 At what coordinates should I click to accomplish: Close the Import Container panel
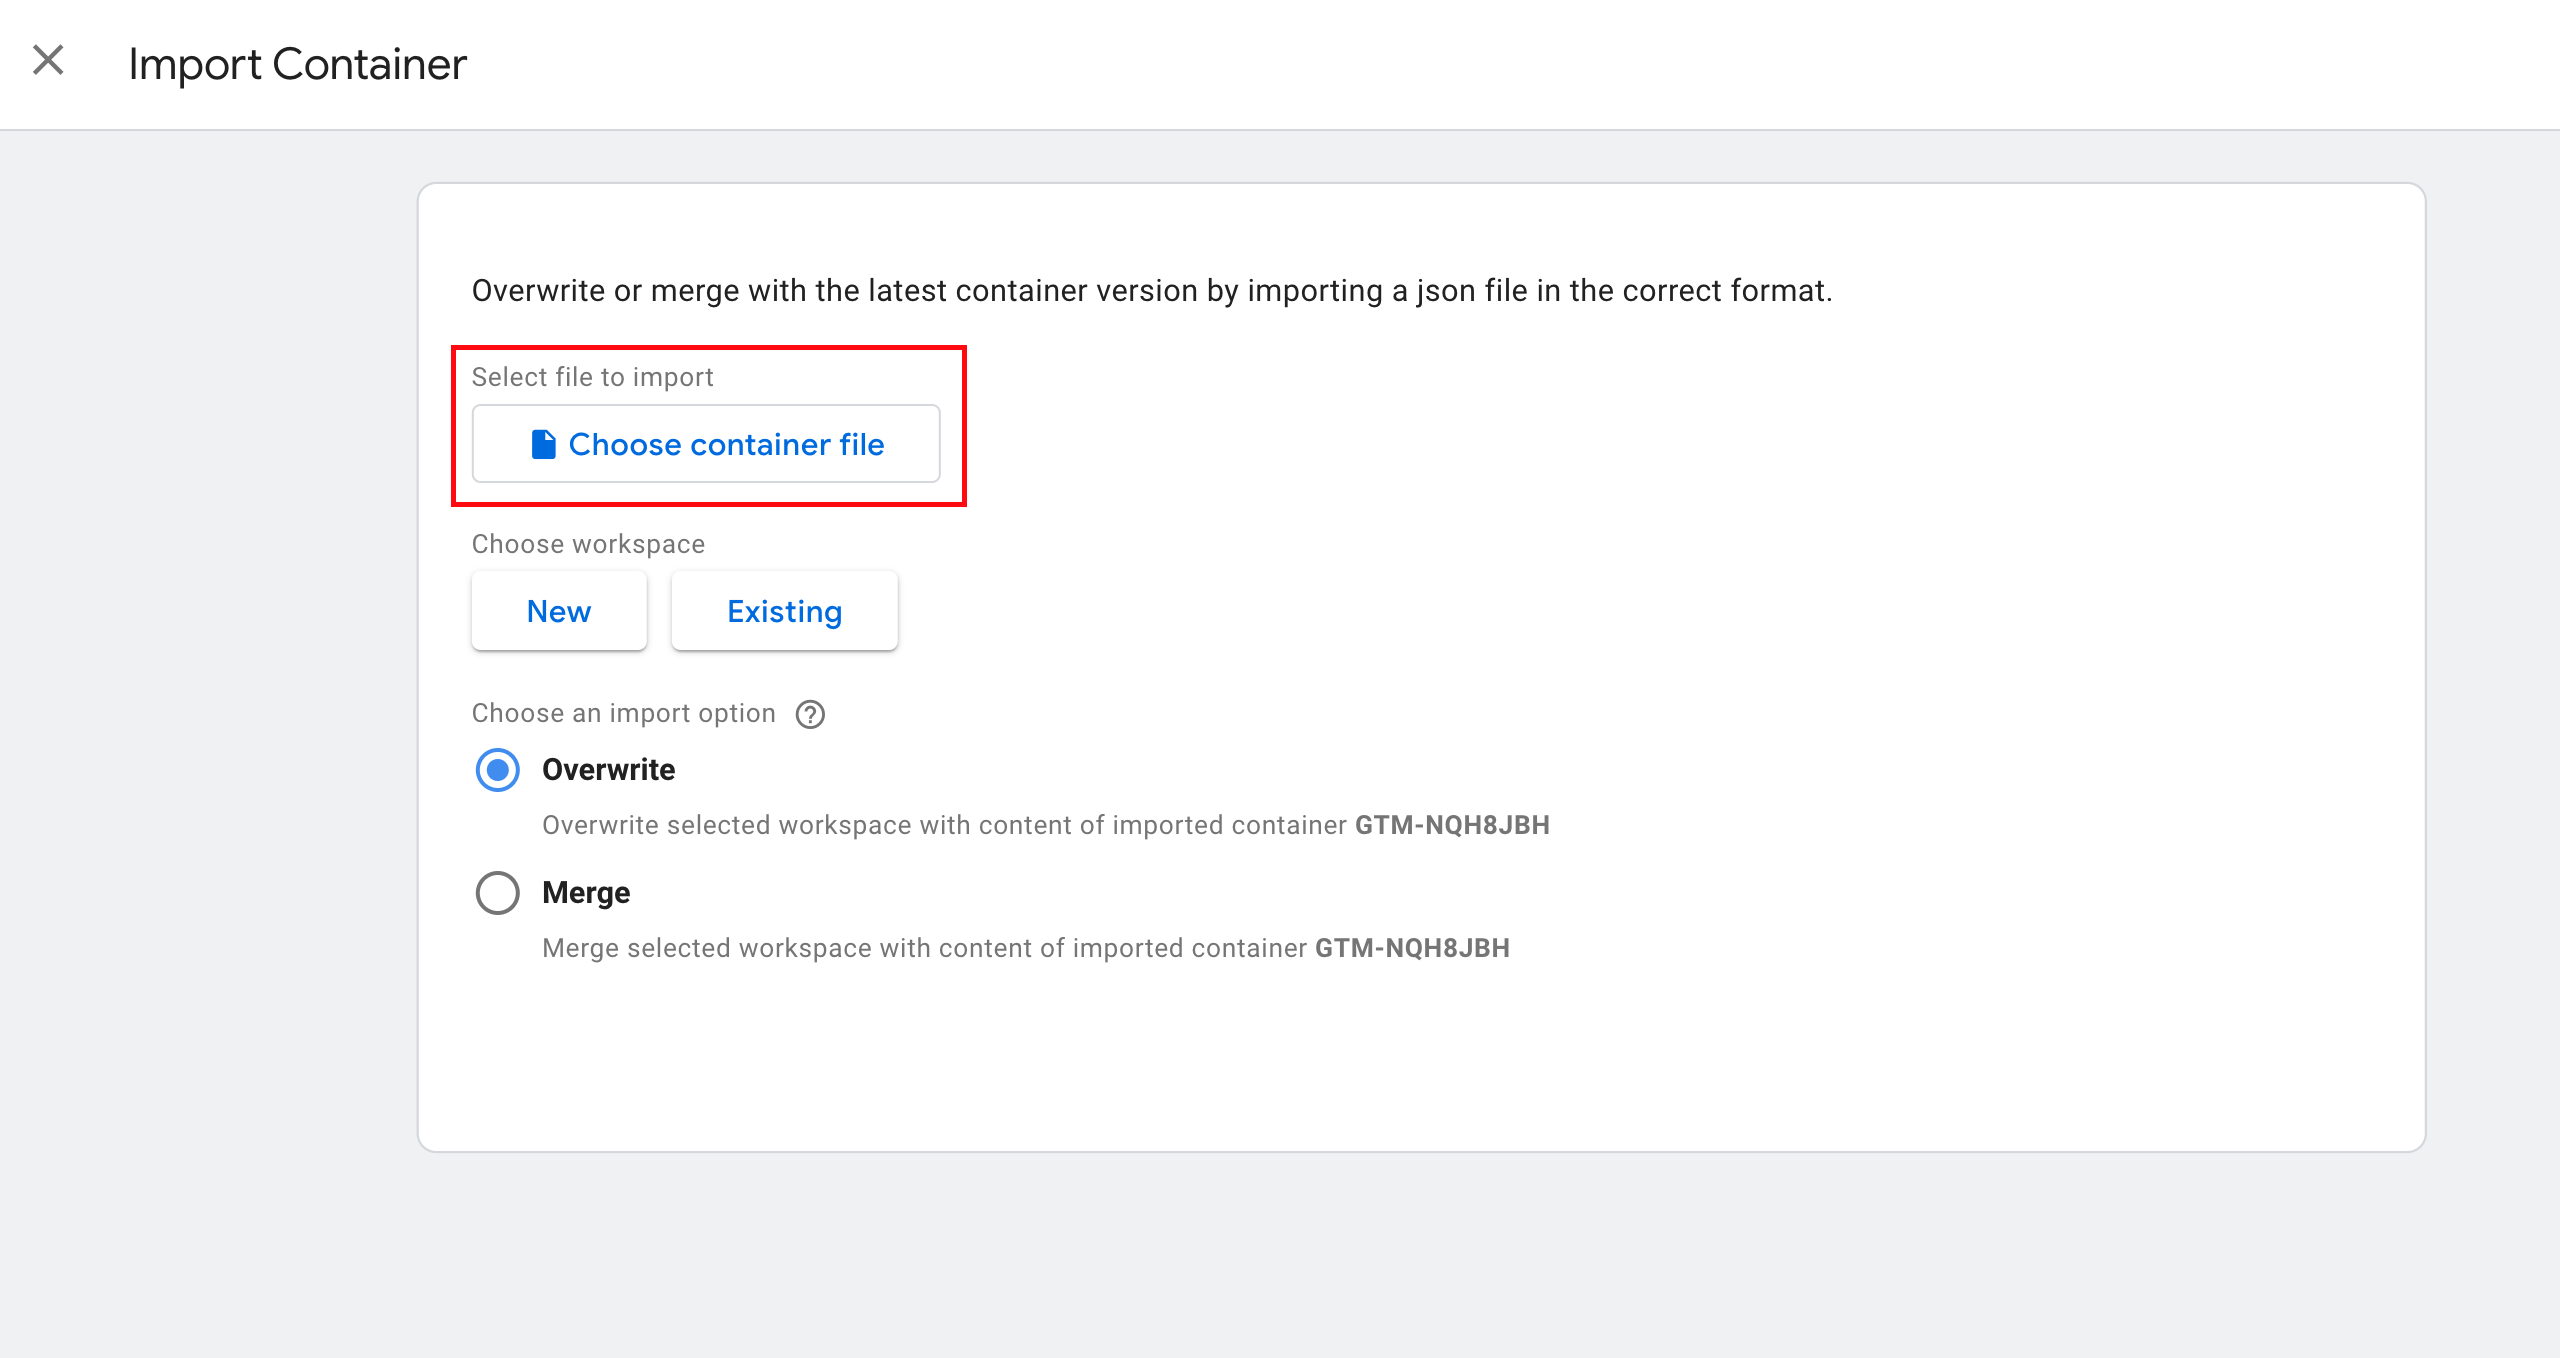click(x=48, y=61)
